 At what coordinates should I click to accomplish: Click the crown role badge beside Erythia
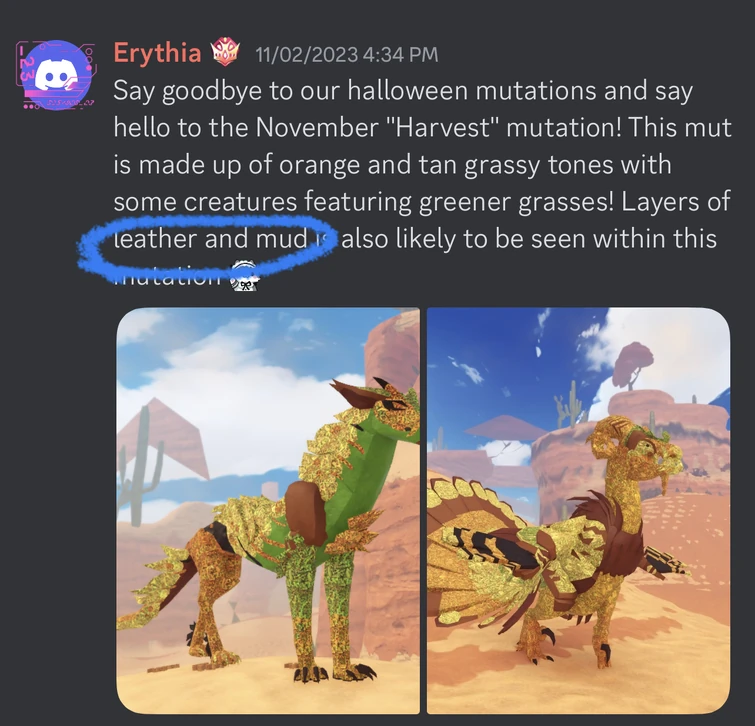click(x=226, y=53)
